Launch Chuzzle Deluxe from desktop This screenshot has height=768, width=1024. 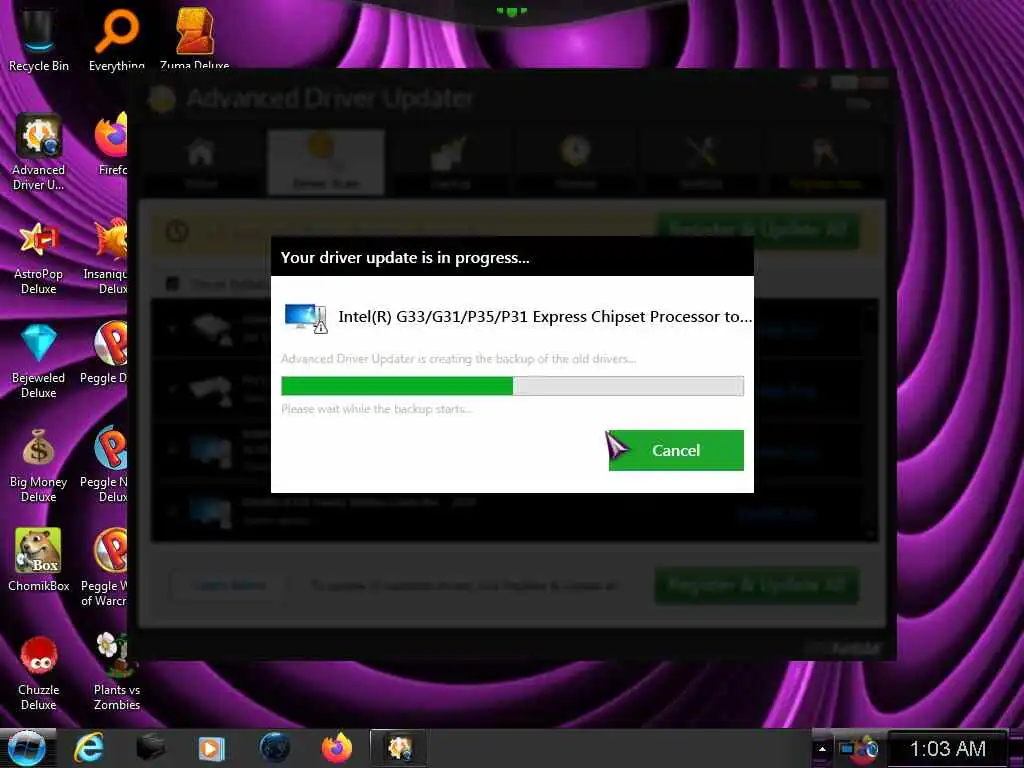click(39, 673)
